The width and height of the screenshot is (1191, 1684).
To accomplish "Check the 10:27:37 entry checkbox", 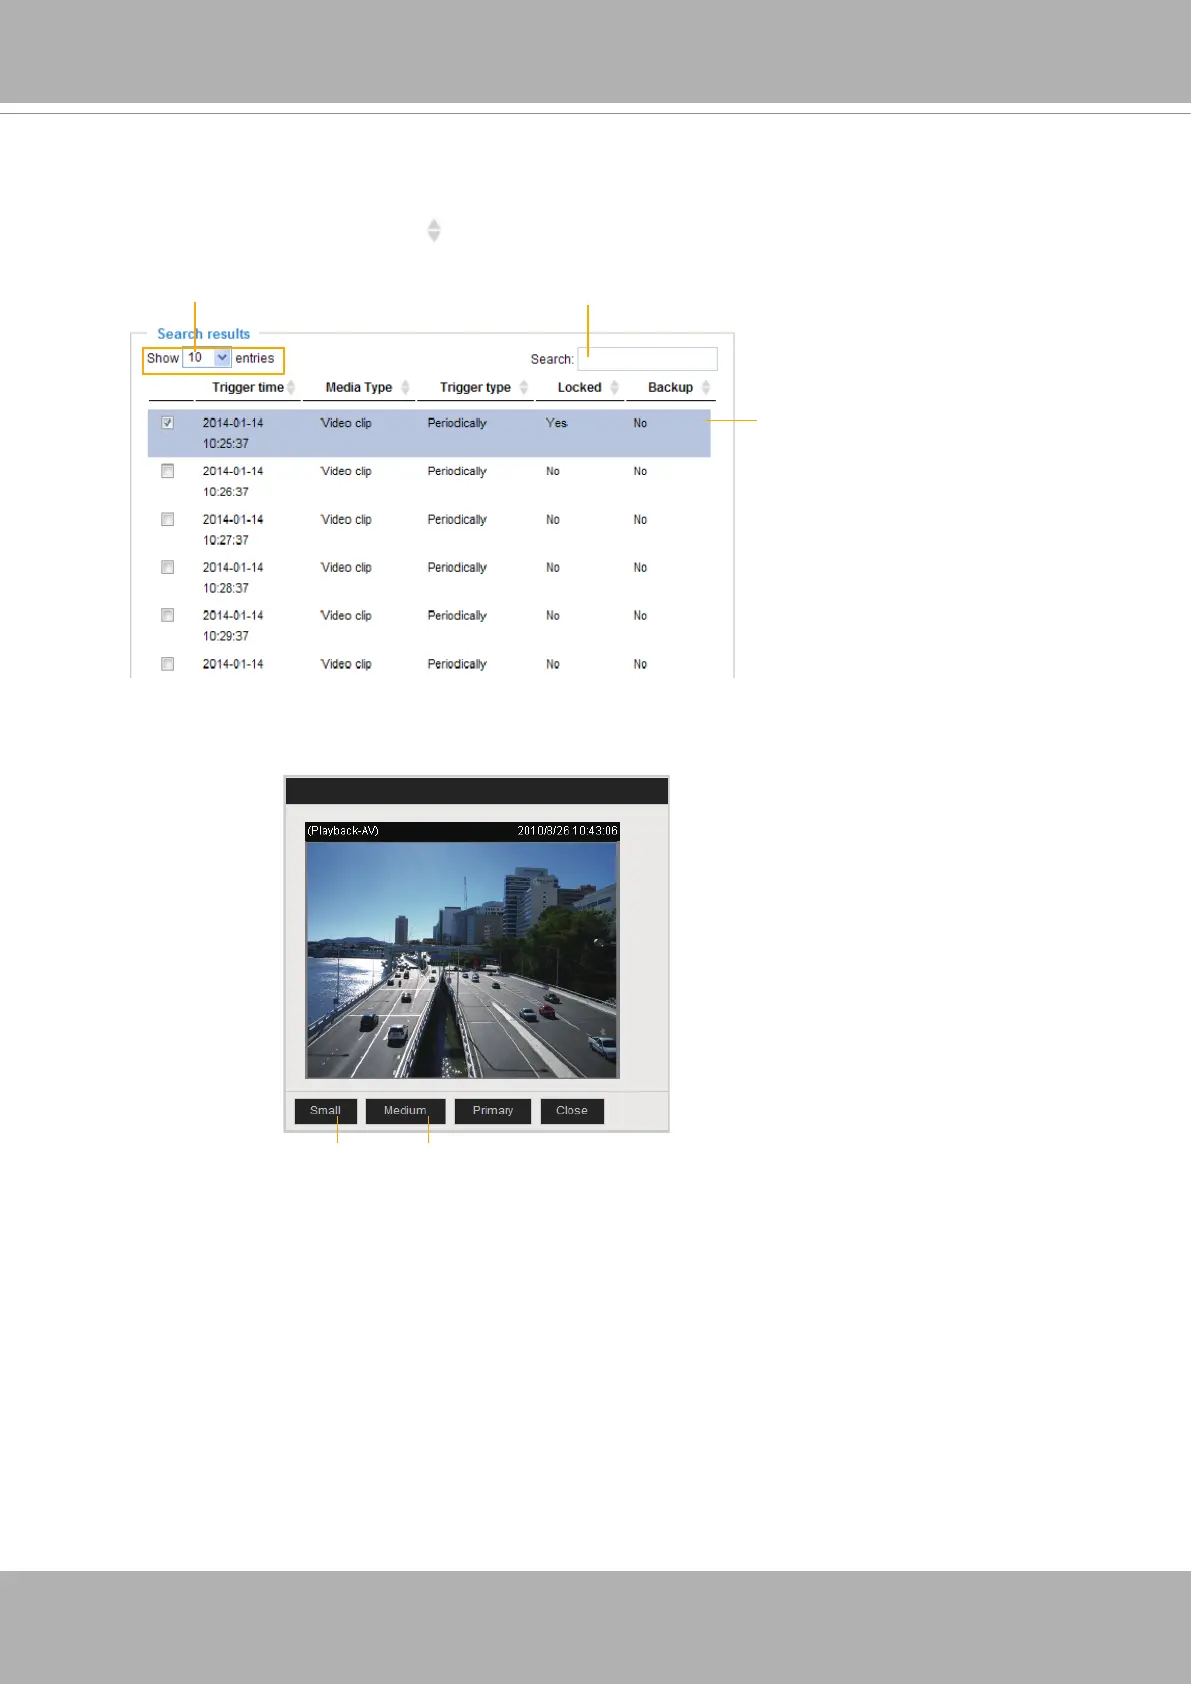I will point(168,519).
